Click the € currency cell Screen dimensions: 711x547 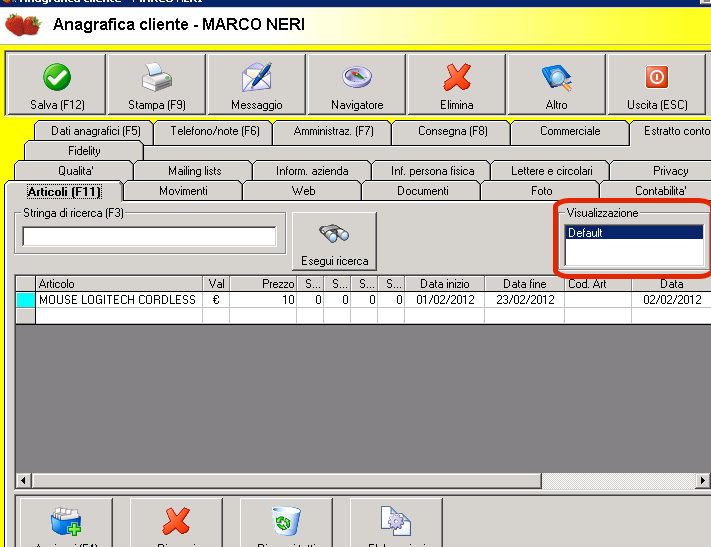[216, 300]
